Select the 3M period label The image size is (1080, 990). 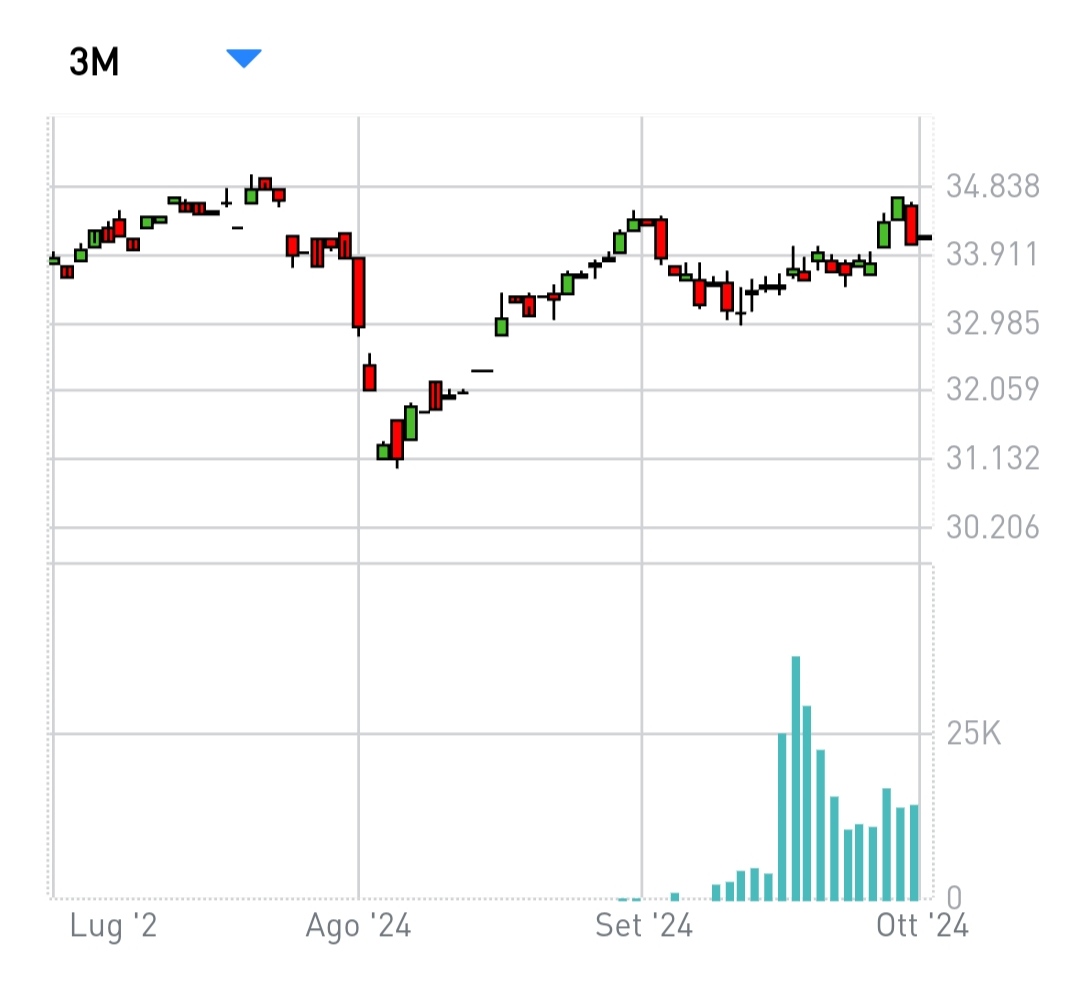coord(94,62)
